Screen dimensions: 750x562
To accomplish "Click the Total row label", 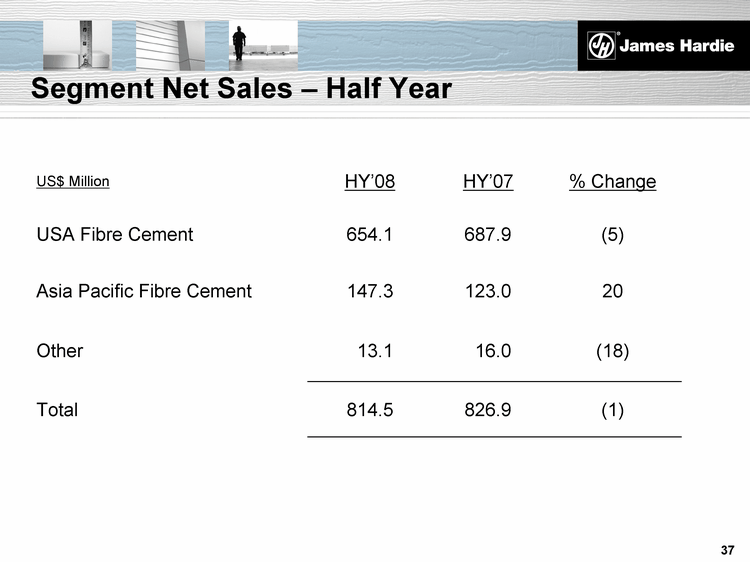I will [57, 410].
